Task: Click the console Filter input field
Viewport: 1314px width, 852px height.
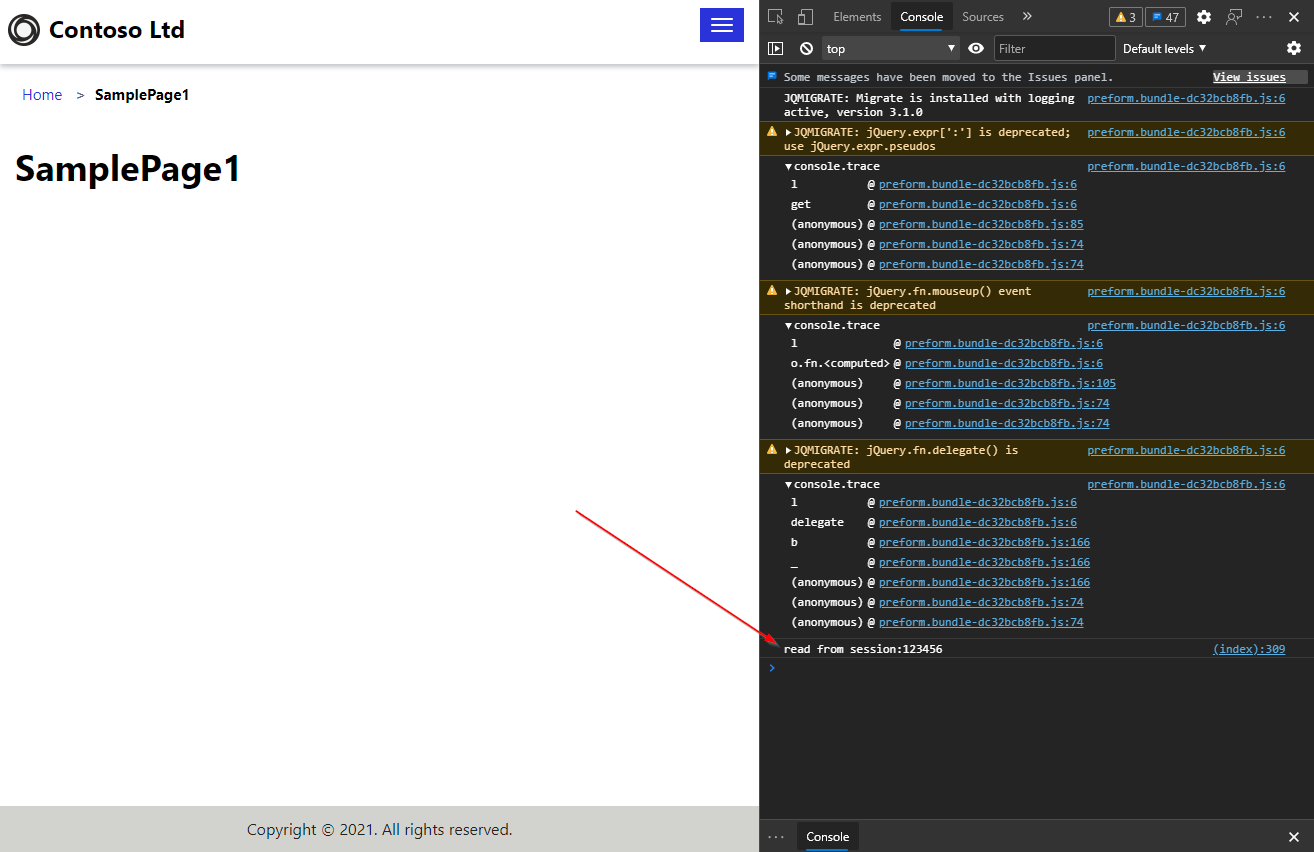Action: 1053,48
